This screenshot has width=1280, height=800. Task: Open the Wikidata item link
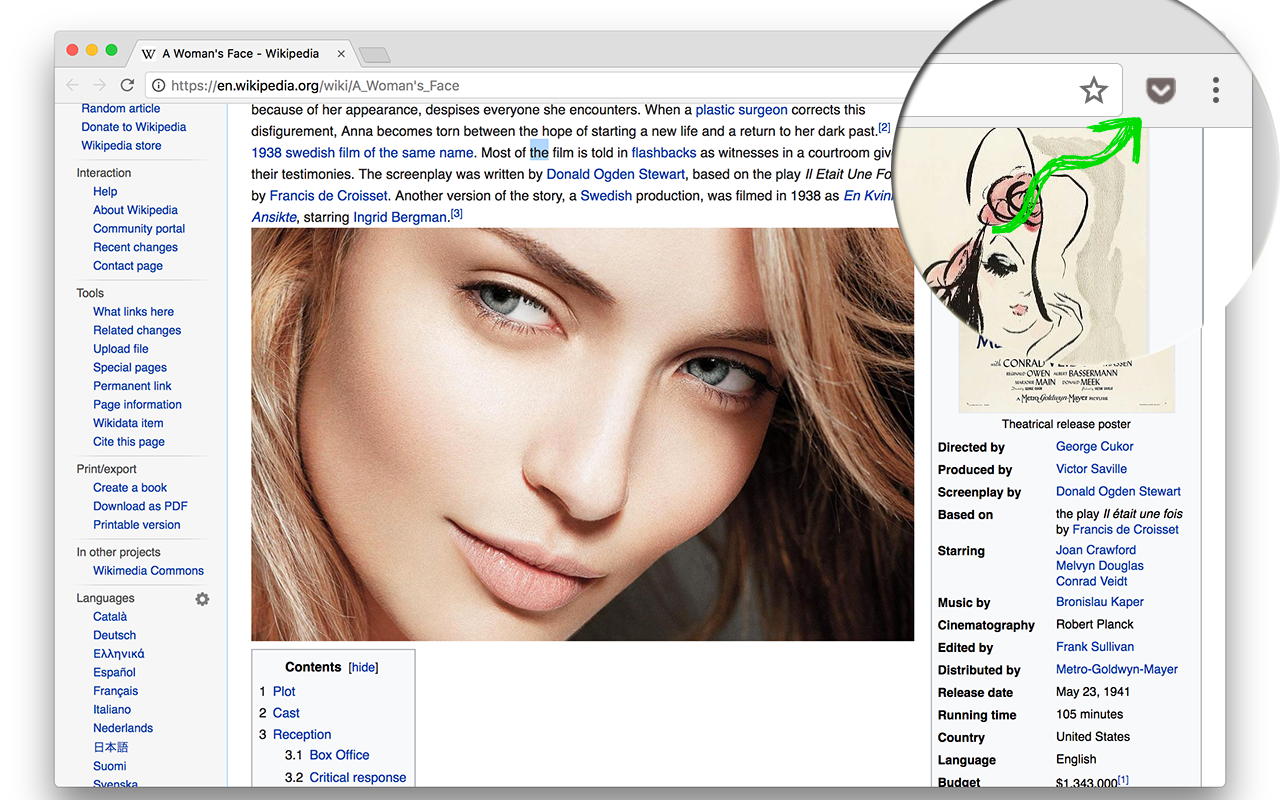pyautogui.click(x=128, y=422)
